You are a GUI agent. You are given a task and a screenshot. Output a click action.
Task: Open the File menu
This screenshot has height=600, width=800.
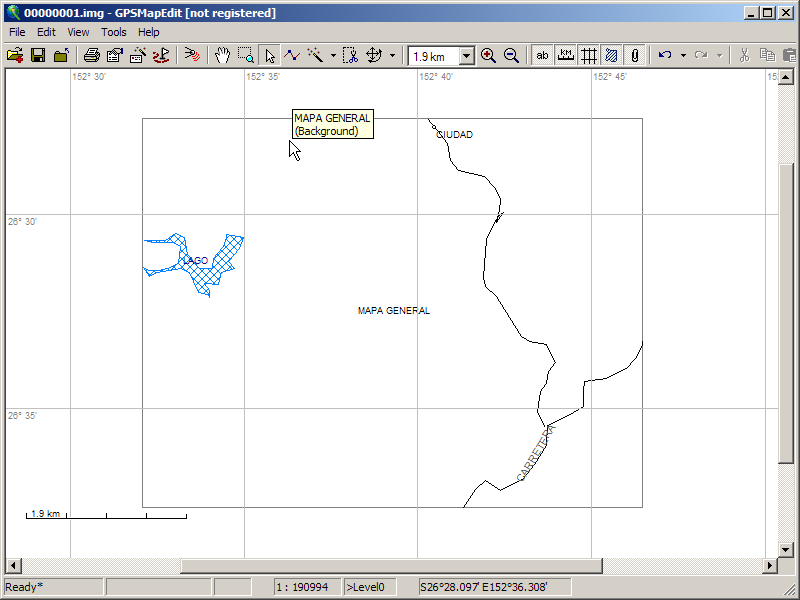click(x=17, y=32)
